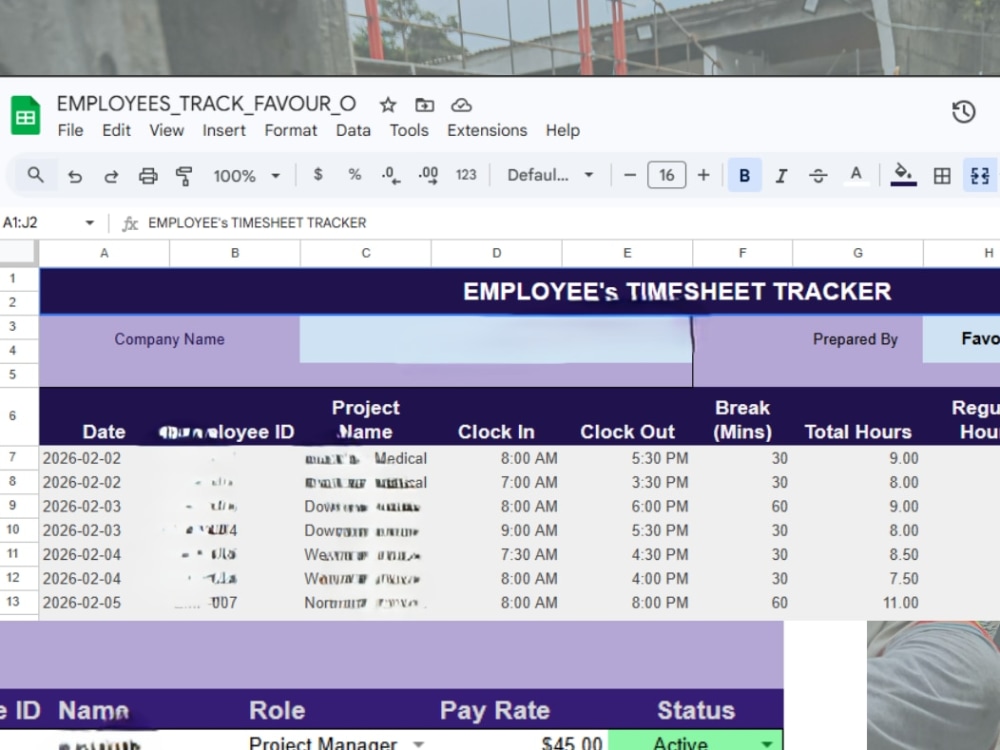Open the borders tool

(942, 175)
